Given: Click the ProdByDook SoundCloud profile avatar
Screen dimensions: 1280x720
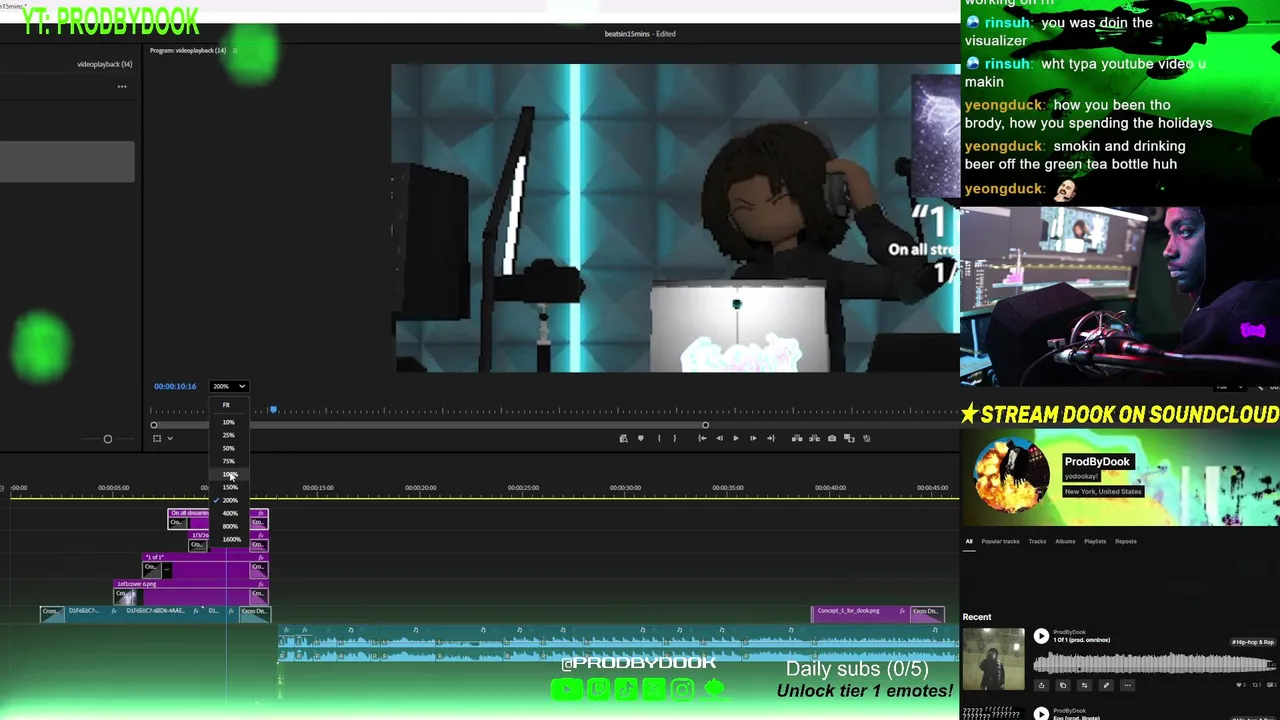Looking at the screenshot, I should [1011, 476].
